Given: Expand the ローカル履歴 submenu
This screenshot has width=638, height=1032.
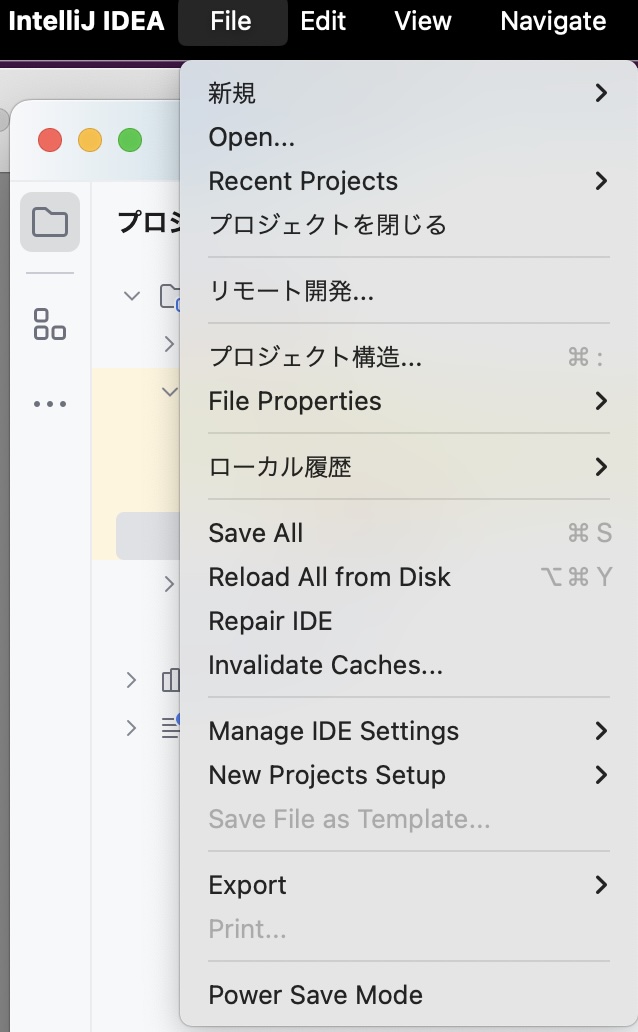Looking at the screenshot, I should tap(408, 467).
